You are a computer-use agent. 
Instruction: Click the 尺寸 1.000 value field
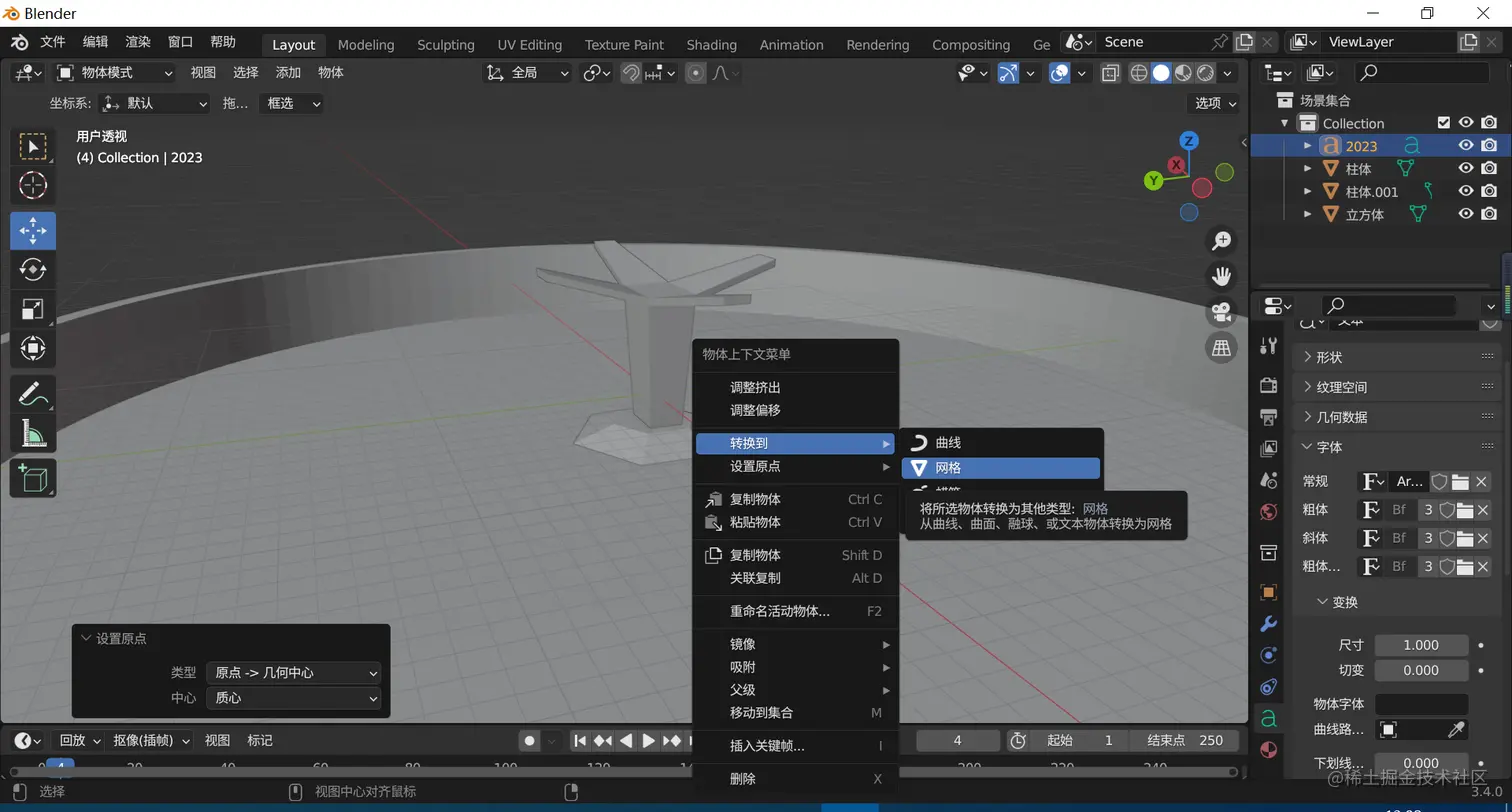[x=1421, y=646]
